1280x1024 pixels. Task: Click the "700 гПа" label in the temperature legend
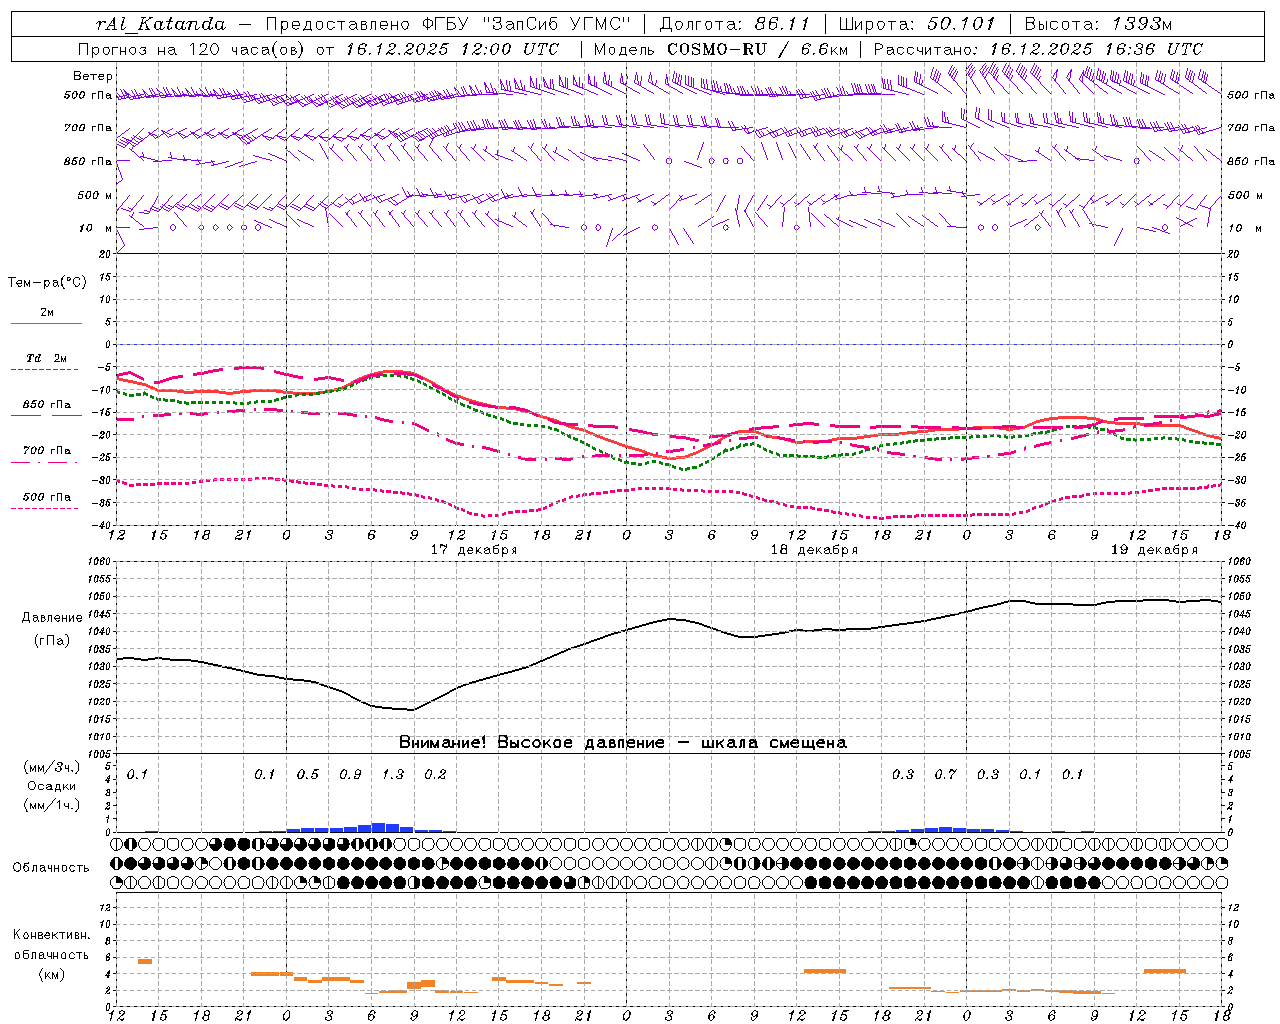coord(47,451)
